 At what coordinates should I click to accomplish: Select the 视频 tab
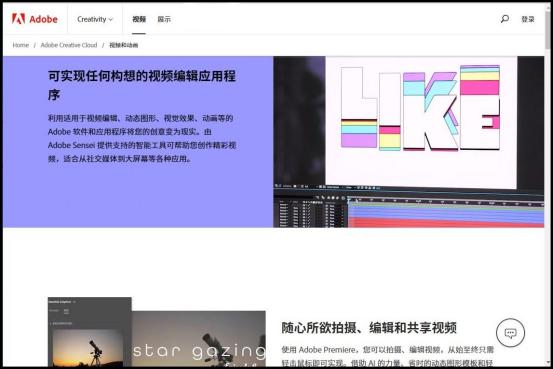pos(139,19)
